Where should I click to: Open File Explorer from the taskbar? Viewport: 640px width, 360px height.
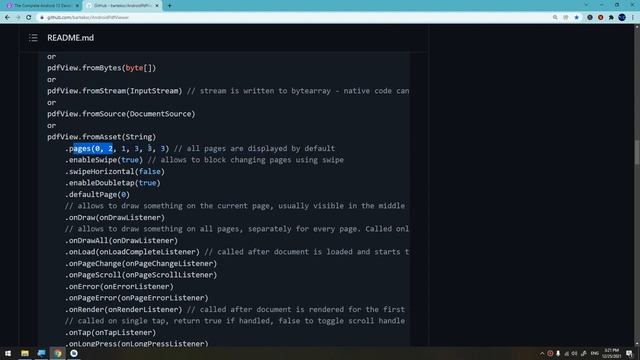pos(25,353)
